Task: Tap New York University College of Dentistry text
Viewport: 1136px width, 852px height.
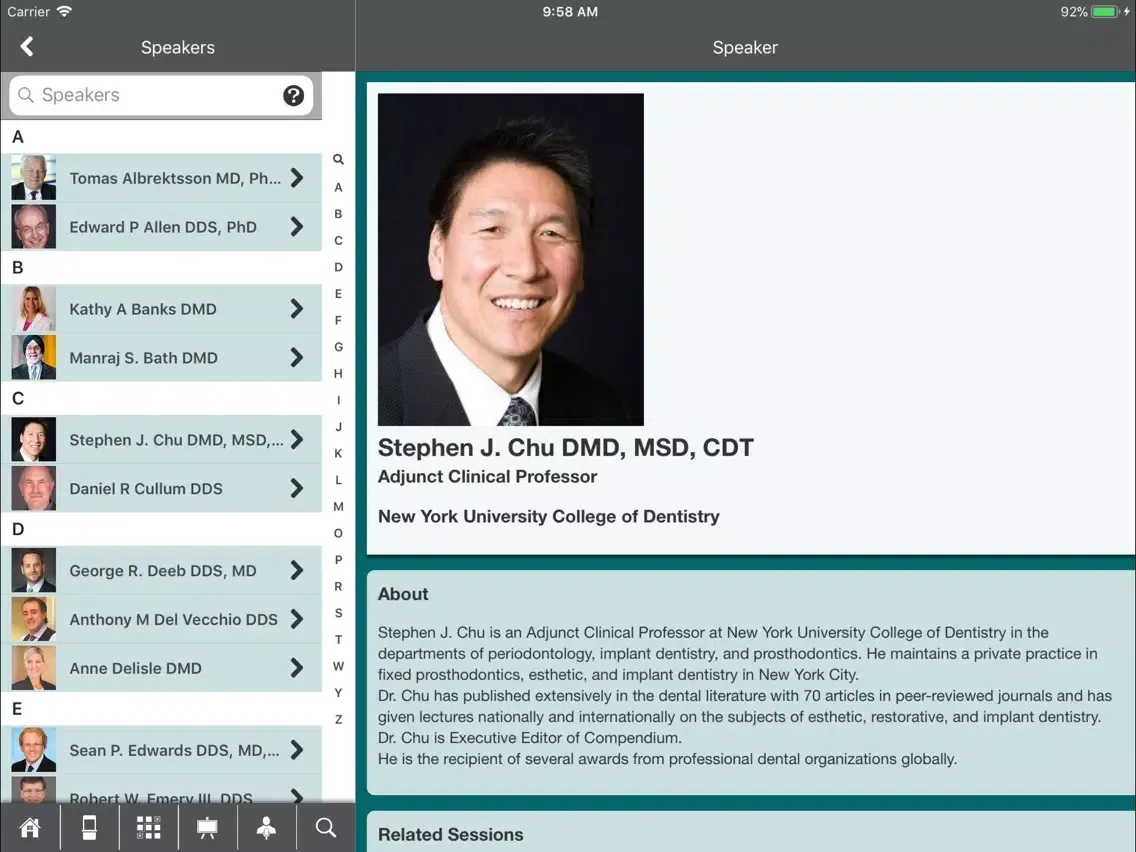Action: 548,517
